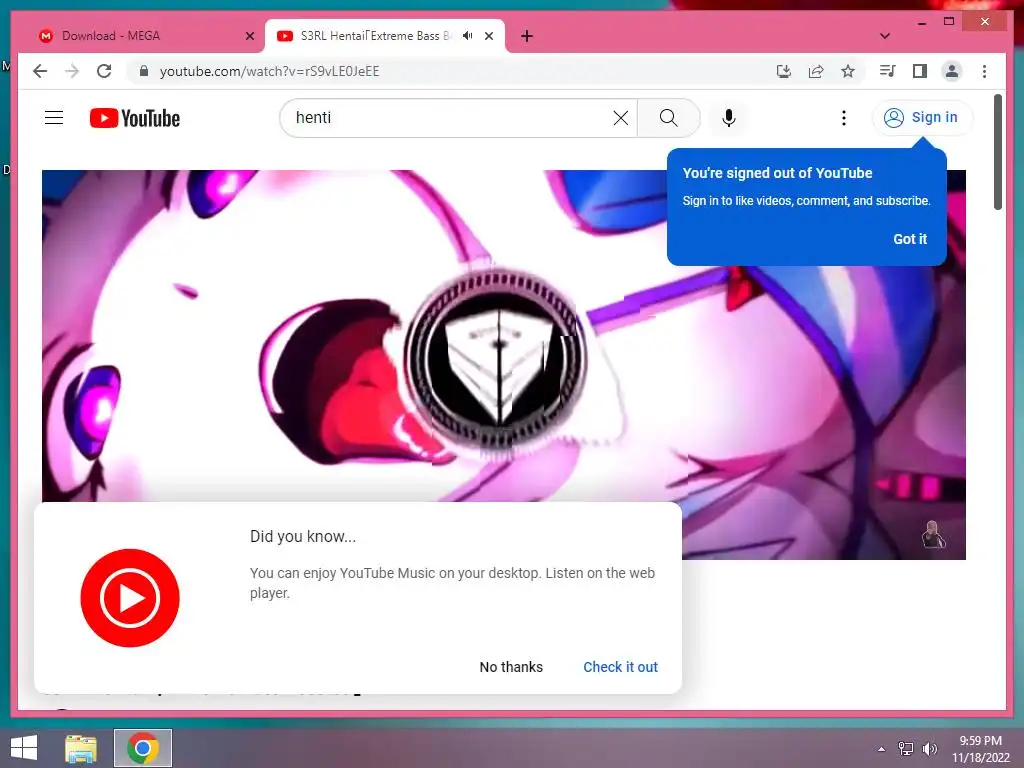Click the page vertical scrollbar thumb
The image size is (1024, 768).
998,152
